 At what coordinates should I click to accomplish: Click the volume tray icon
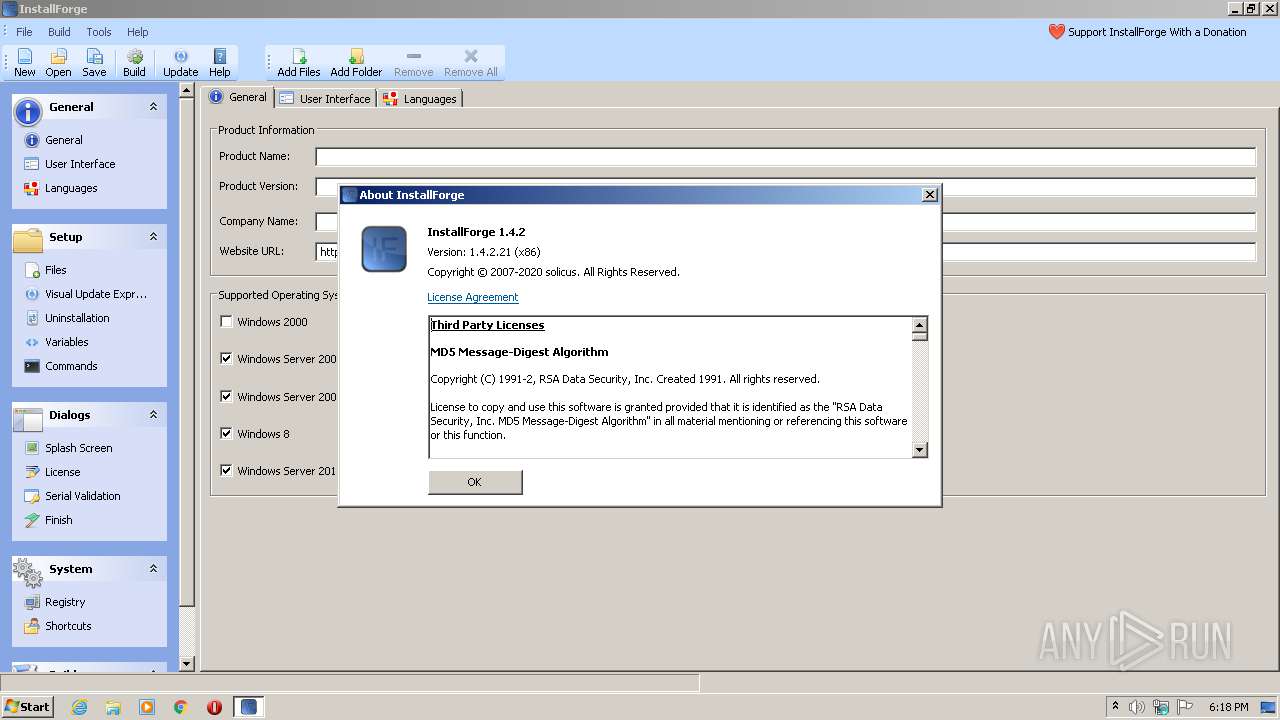point(1137,707)
